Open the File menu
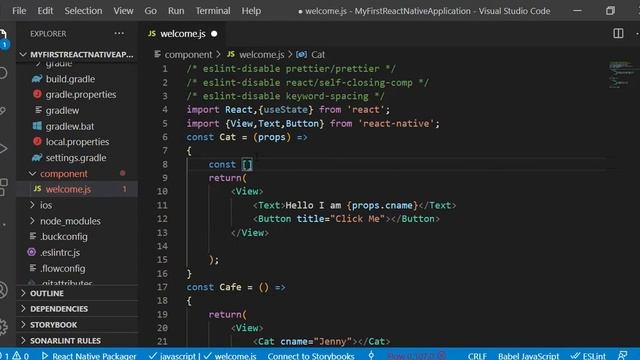The width and height of the screenshot is (640, 360). tap(19, 11)
